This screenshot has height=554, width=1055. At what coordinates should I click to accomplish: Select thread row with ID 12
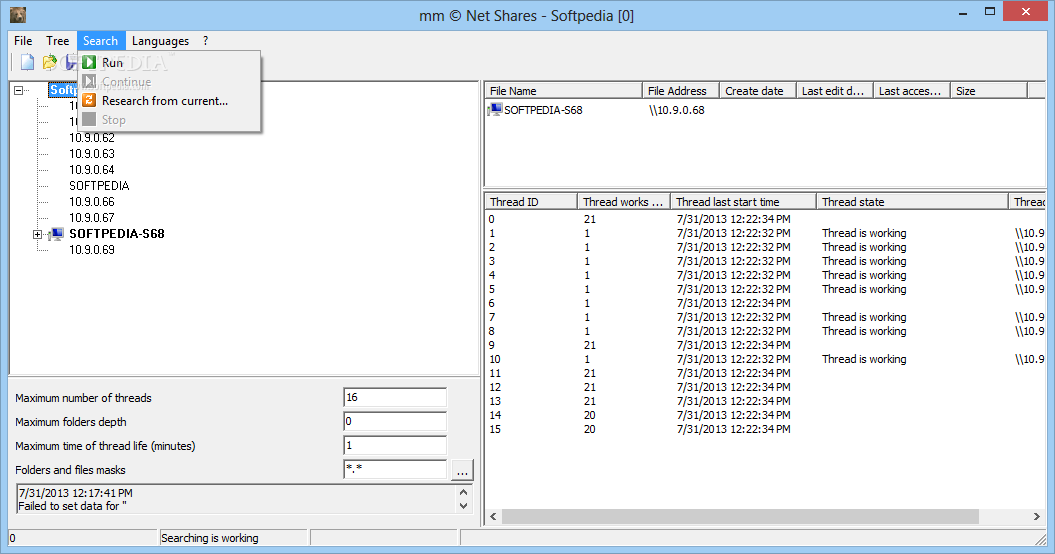(764, 387)
